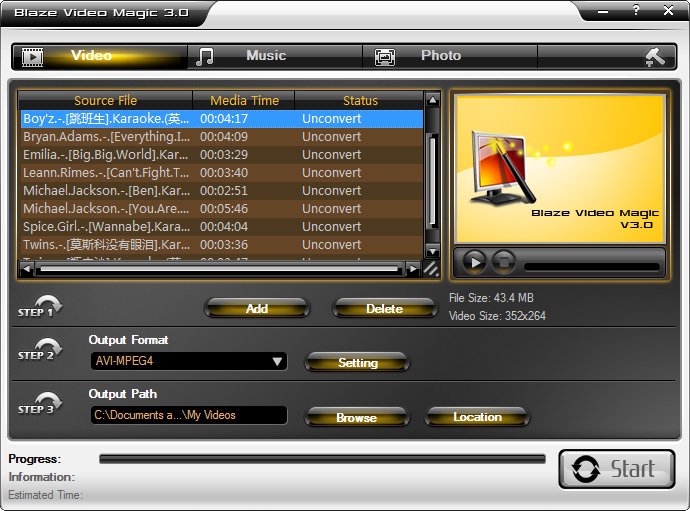Click the Step 3 arrow icon
The image size is (690, 511).
click(40, 404)
